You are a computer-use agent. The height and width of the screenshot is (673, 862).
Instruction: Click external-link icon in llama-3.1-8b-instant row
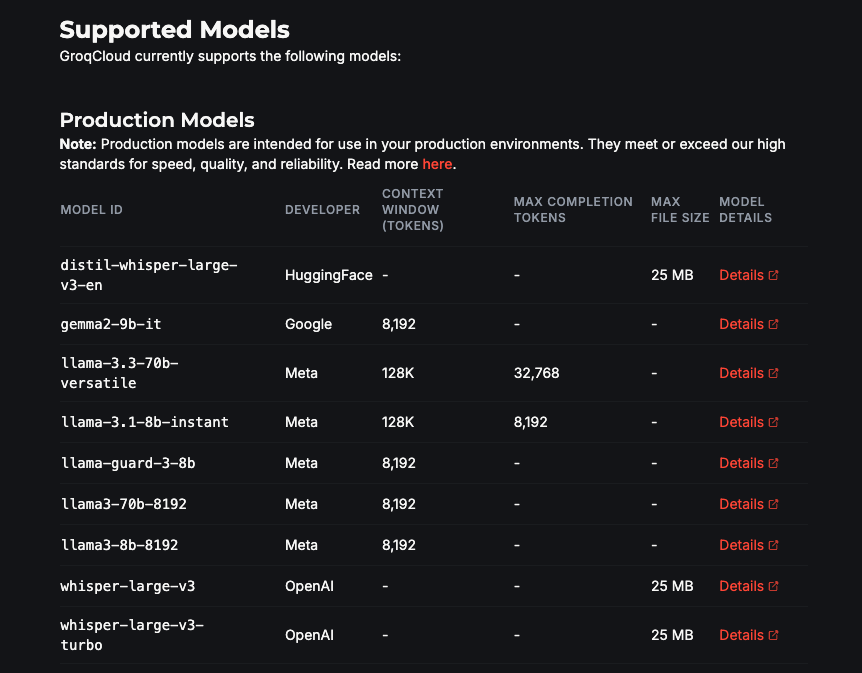click(x=773, y=422)
